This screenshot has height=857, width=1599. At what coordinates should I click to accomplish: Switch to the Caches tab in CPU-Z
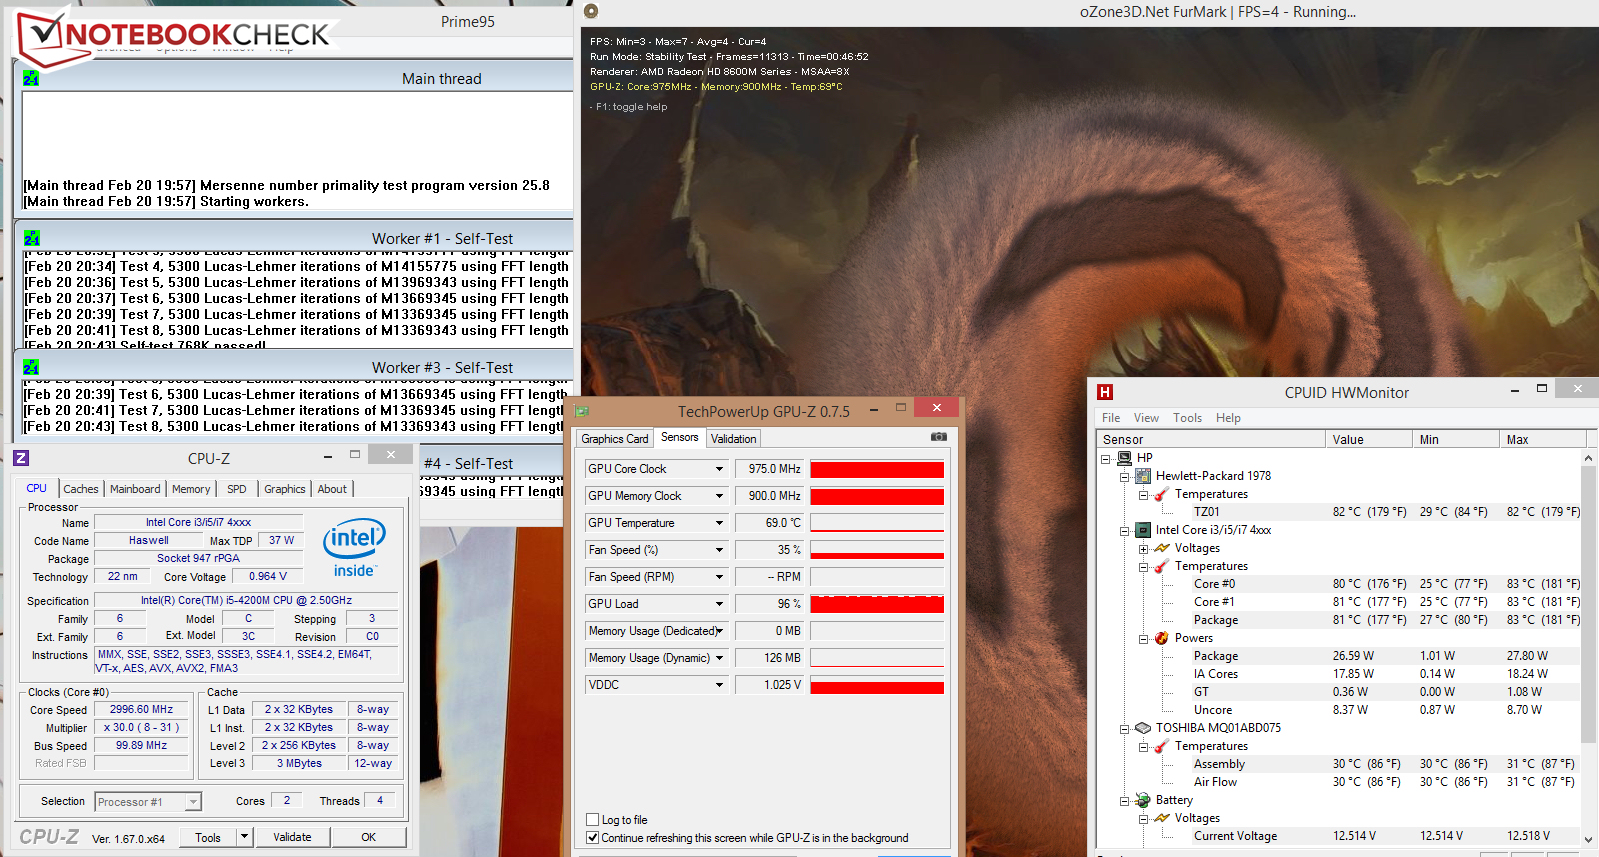click(x=81, y=489)
